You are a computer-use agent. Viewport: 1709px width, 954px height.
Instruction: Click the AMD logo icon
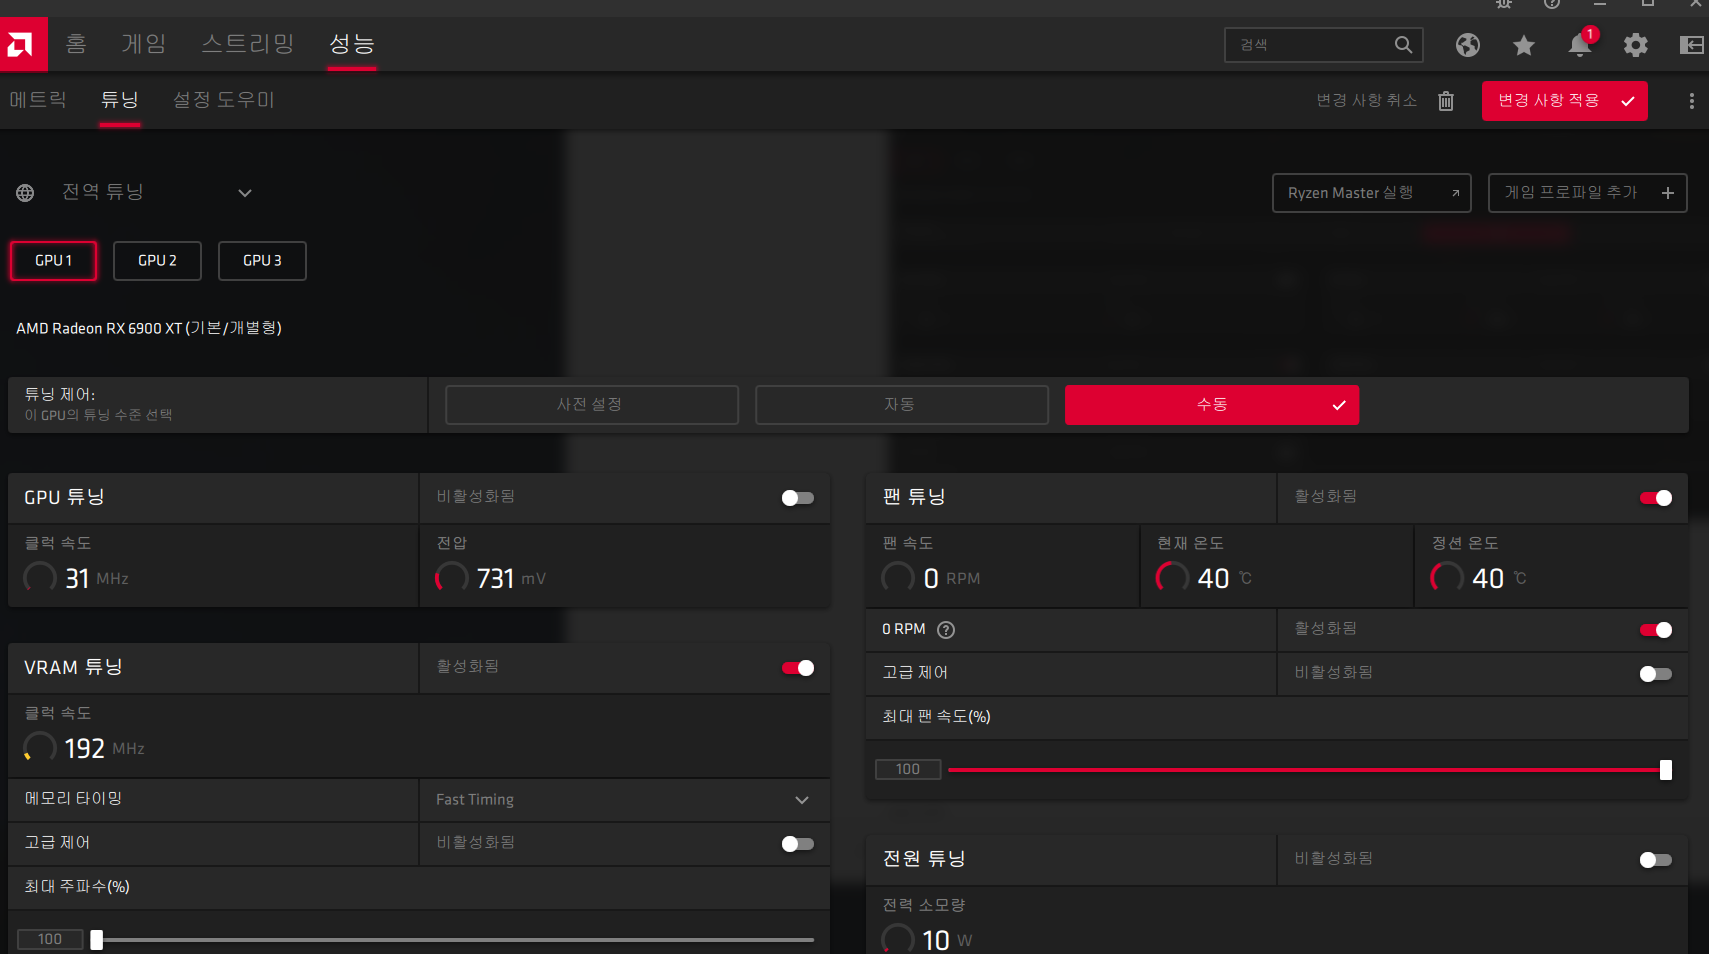coord(23,44)
